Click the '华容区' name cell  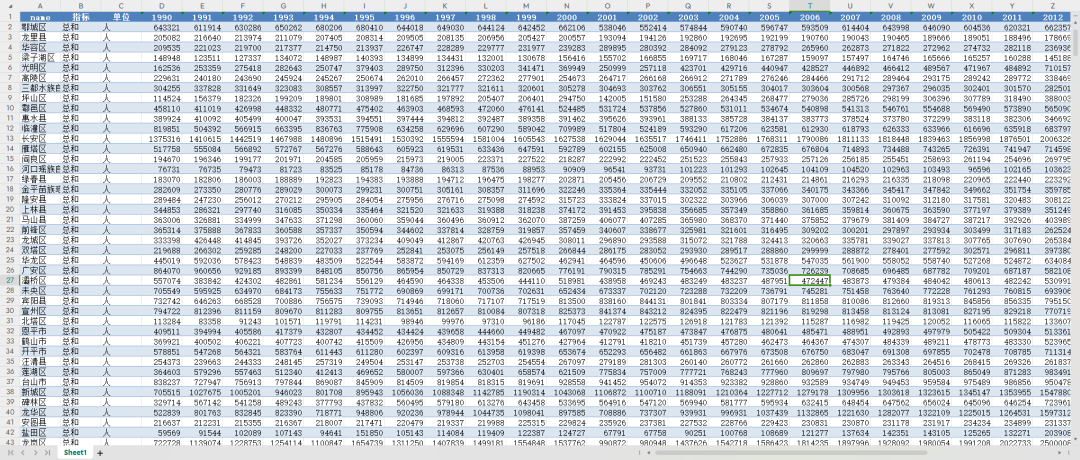click(40, 48)
